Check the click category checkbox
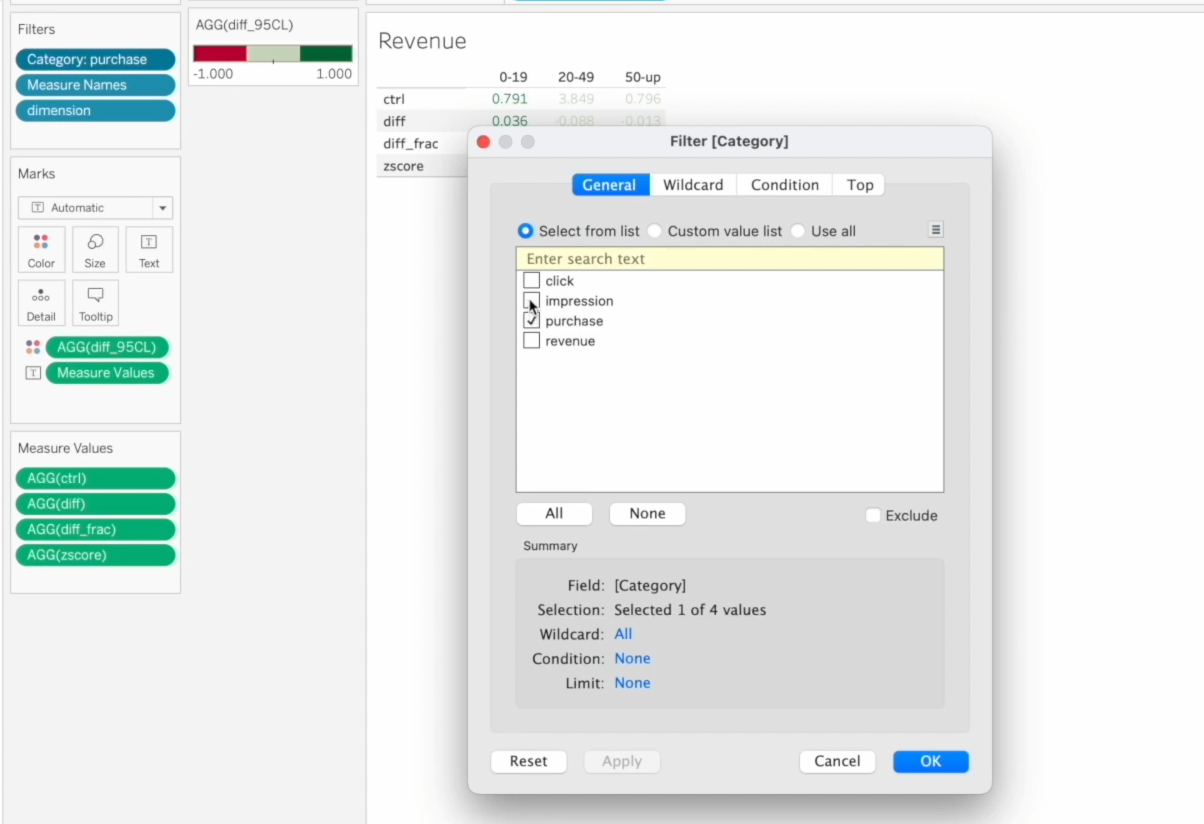The image size is (1204, 824). tap(532, 281)
